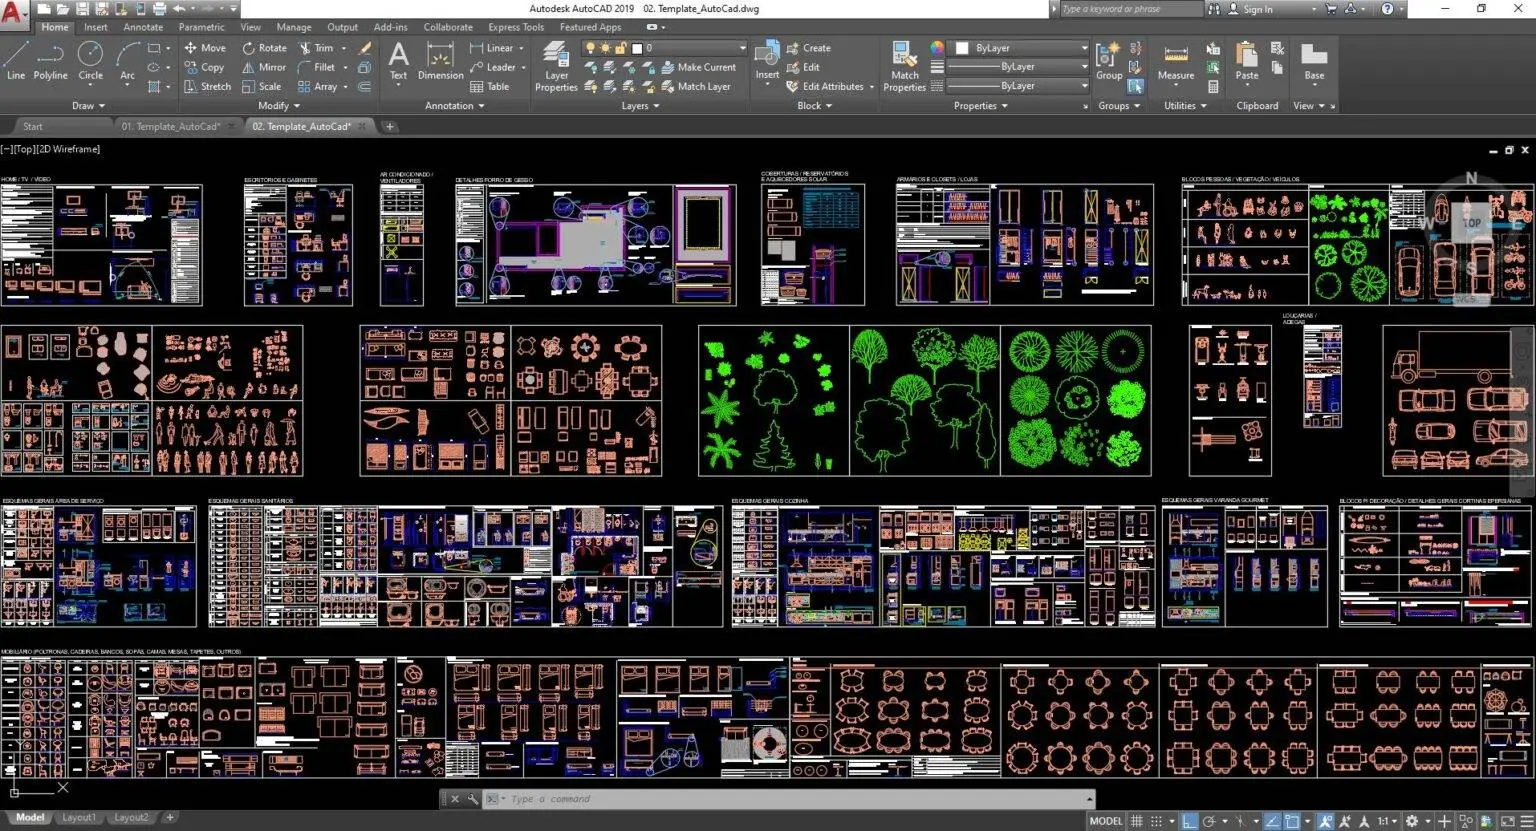Click the Dimension tool

[440, 60]
